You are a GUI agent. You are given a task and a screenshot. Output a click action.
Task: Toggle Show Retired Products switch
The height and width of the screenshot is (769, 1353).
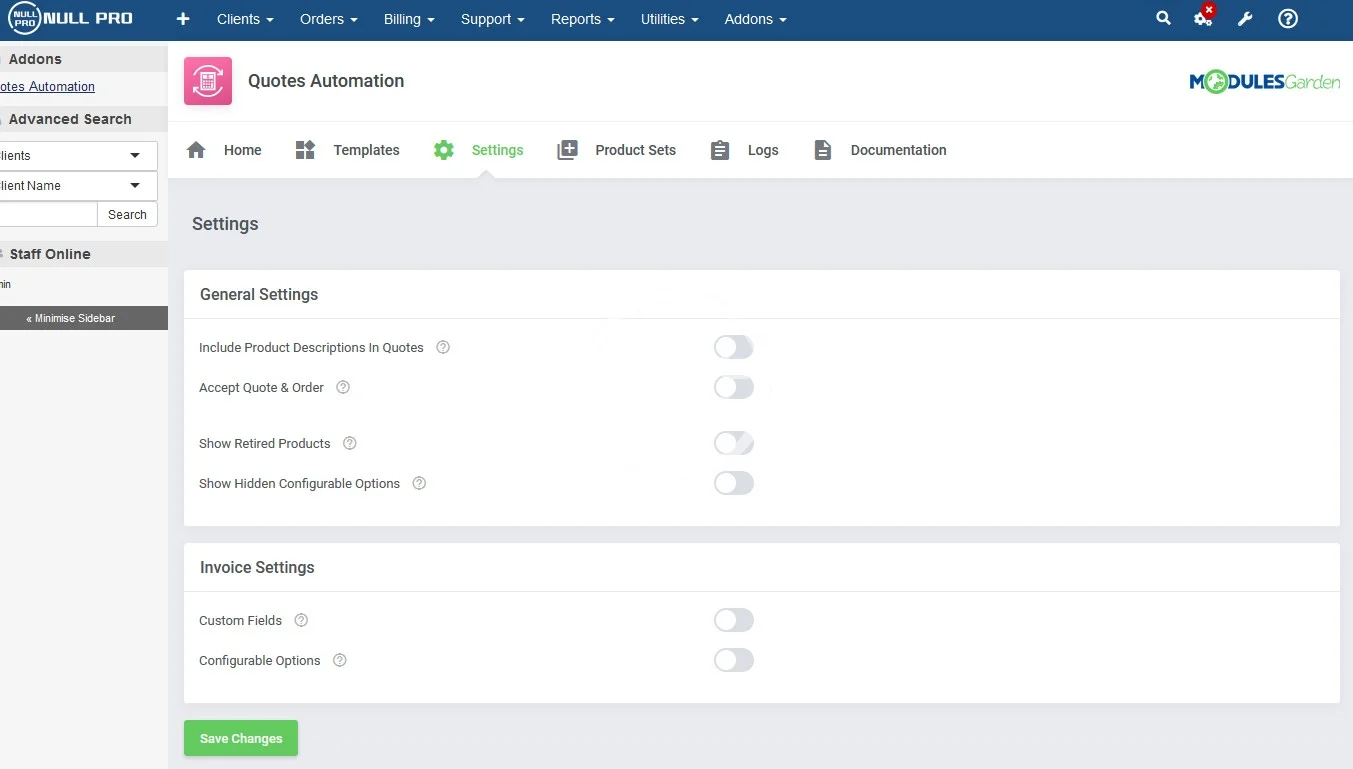point(733,443)
